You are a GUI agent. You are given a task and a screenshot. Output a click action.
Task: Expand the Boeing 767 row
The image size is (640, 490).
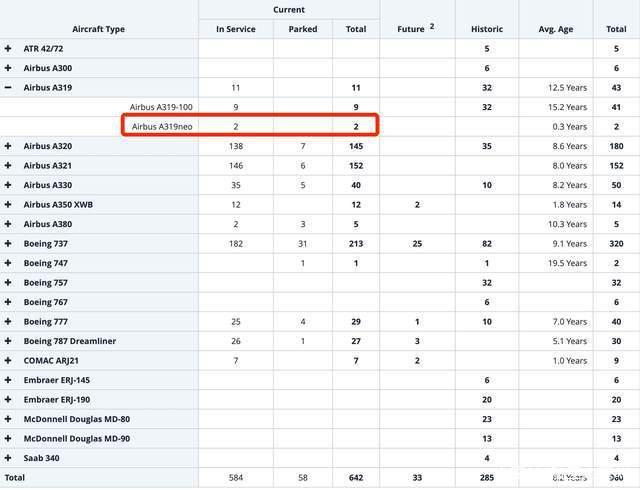(x=8, y=302)
